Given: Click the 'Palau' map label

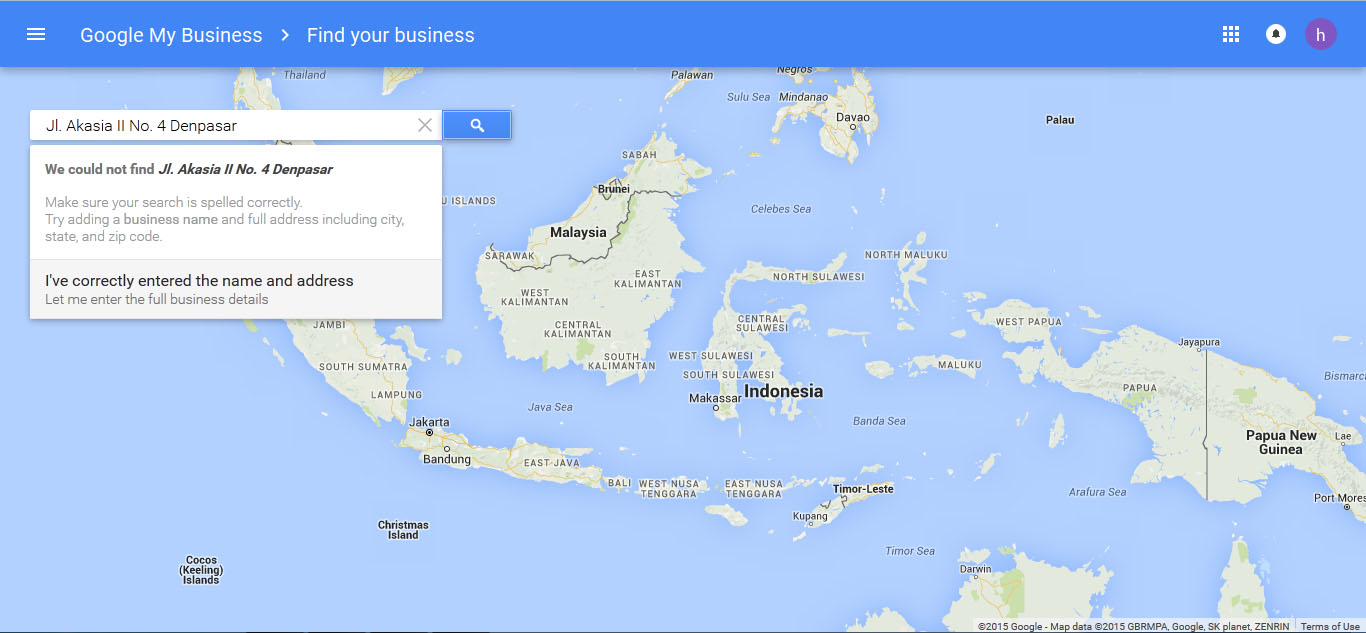Looking at the screenshot, I should pos(1060,120).
